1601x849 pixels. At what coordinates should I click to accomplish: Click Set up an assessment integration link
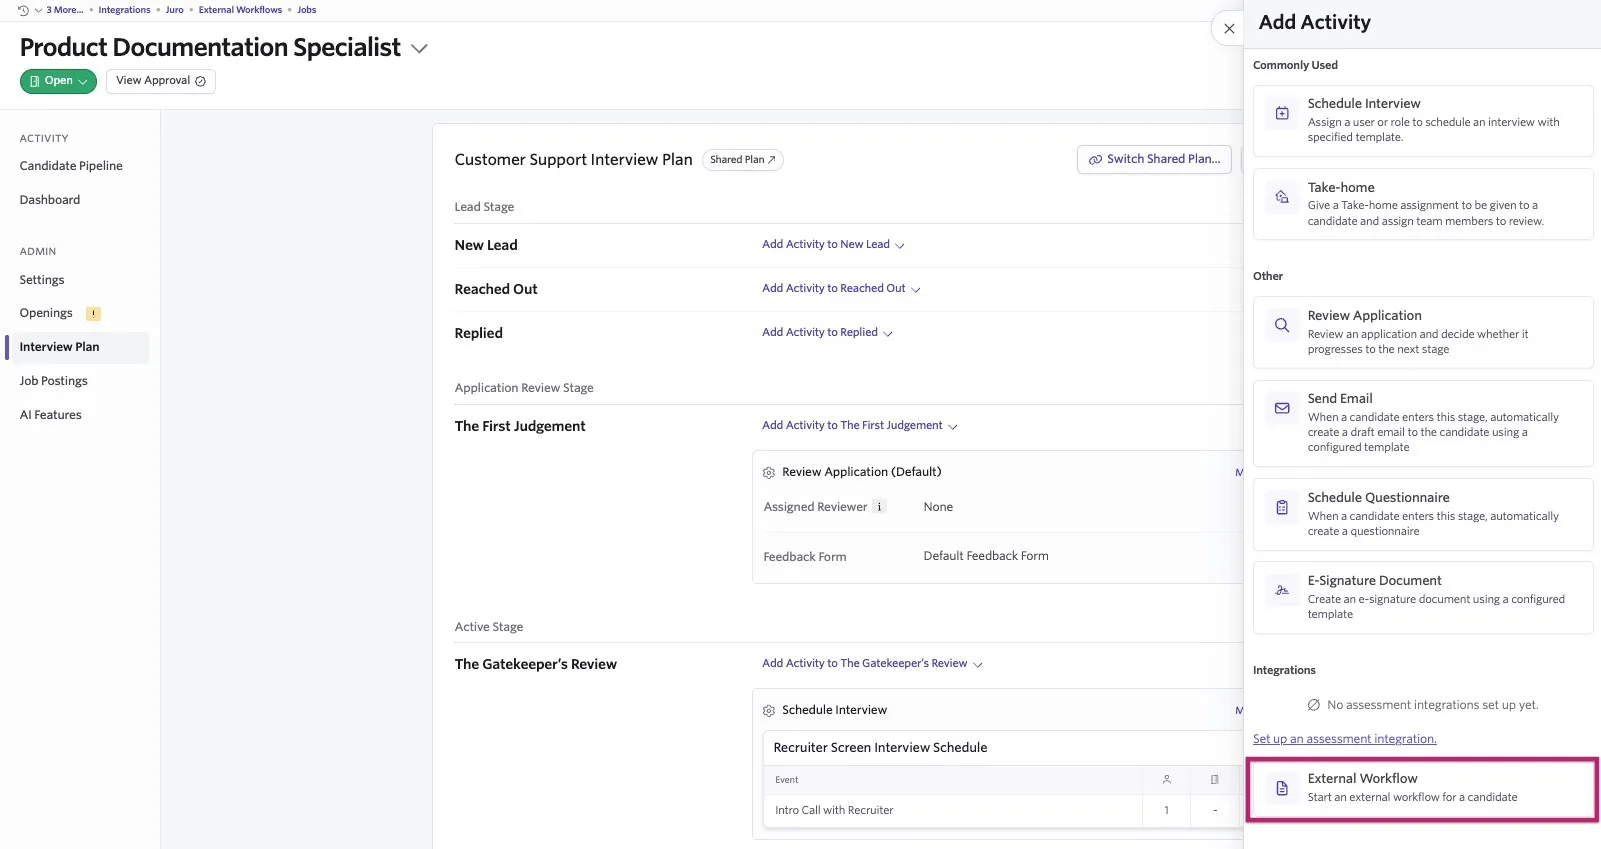1344,739
